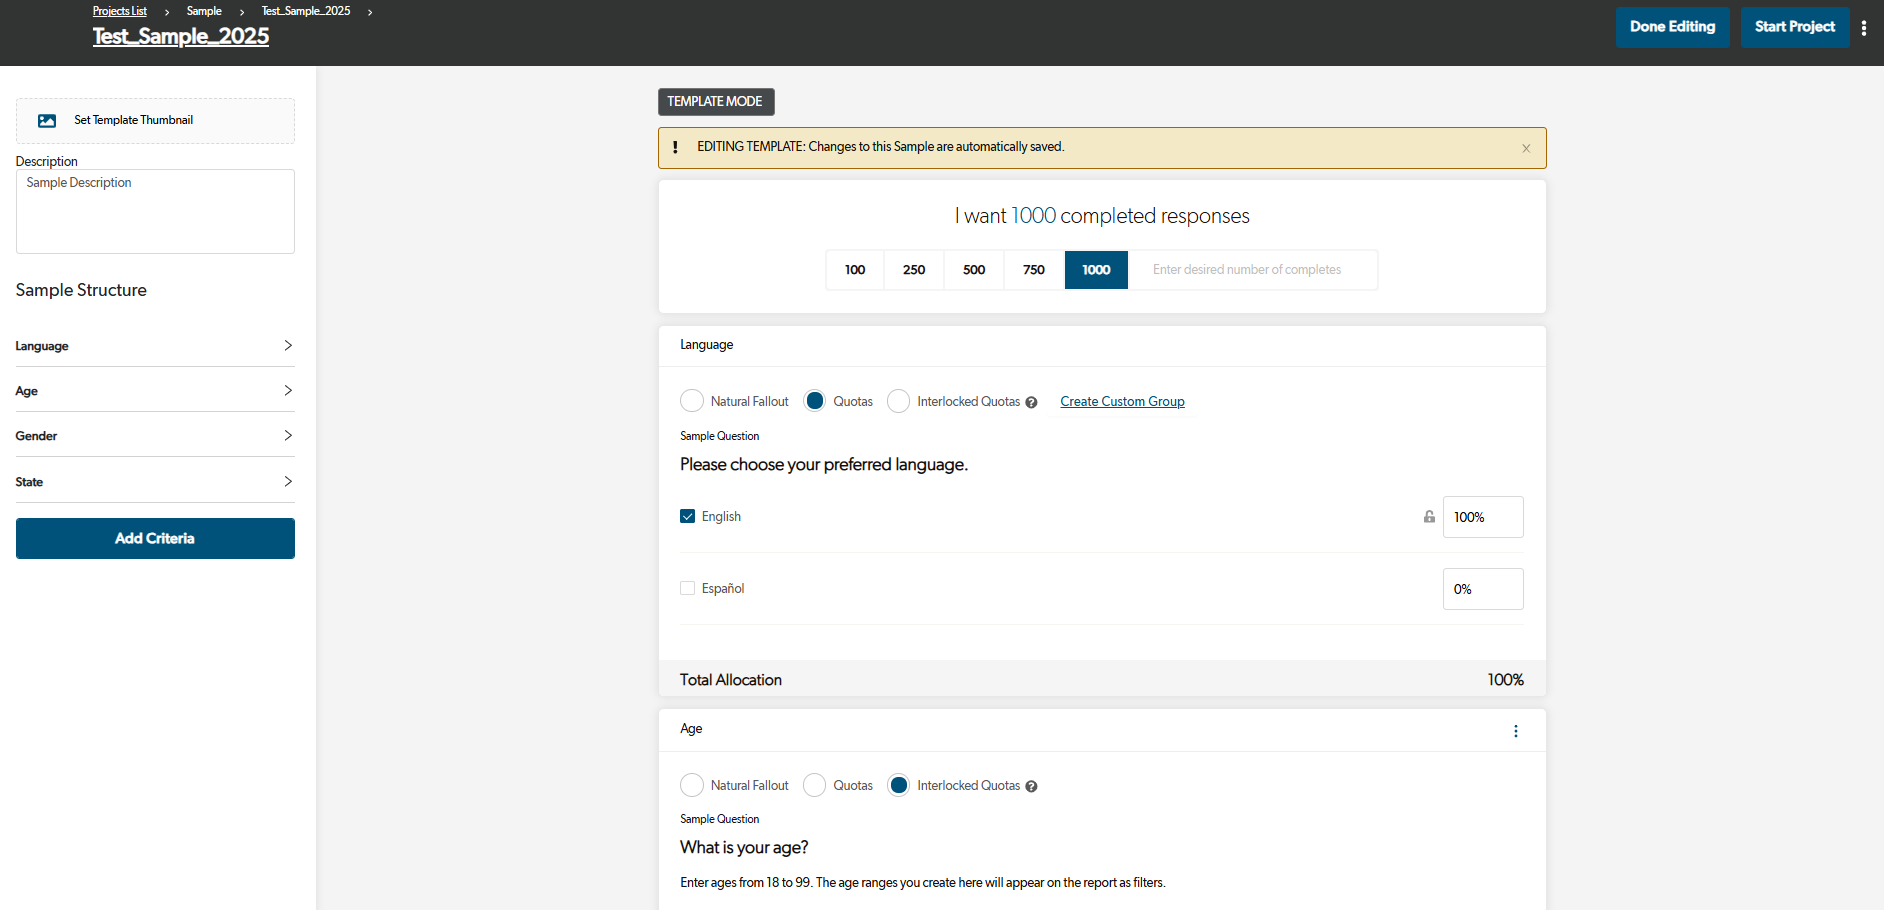Viewport: 1884px width, 910px height.
Task: Click the warning exclamation icon in banner
Action: [676, 147]
